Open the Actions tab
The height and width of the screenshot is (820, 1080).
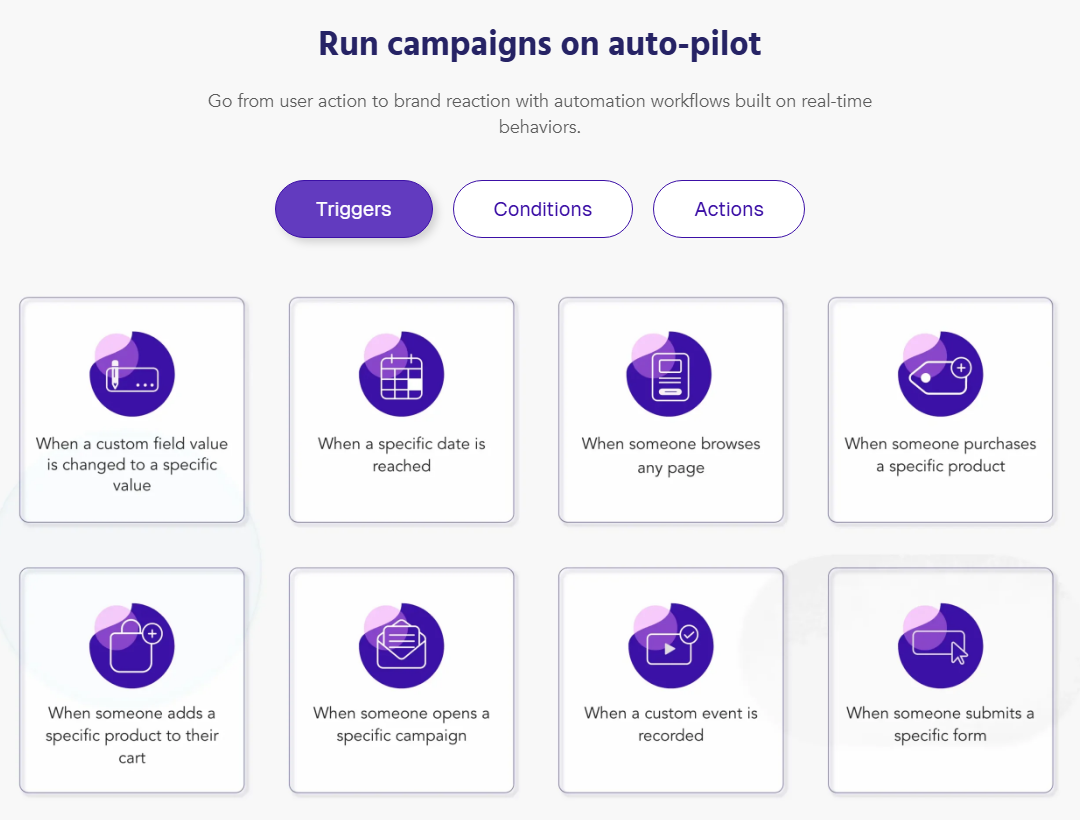(x=729, y=209)
